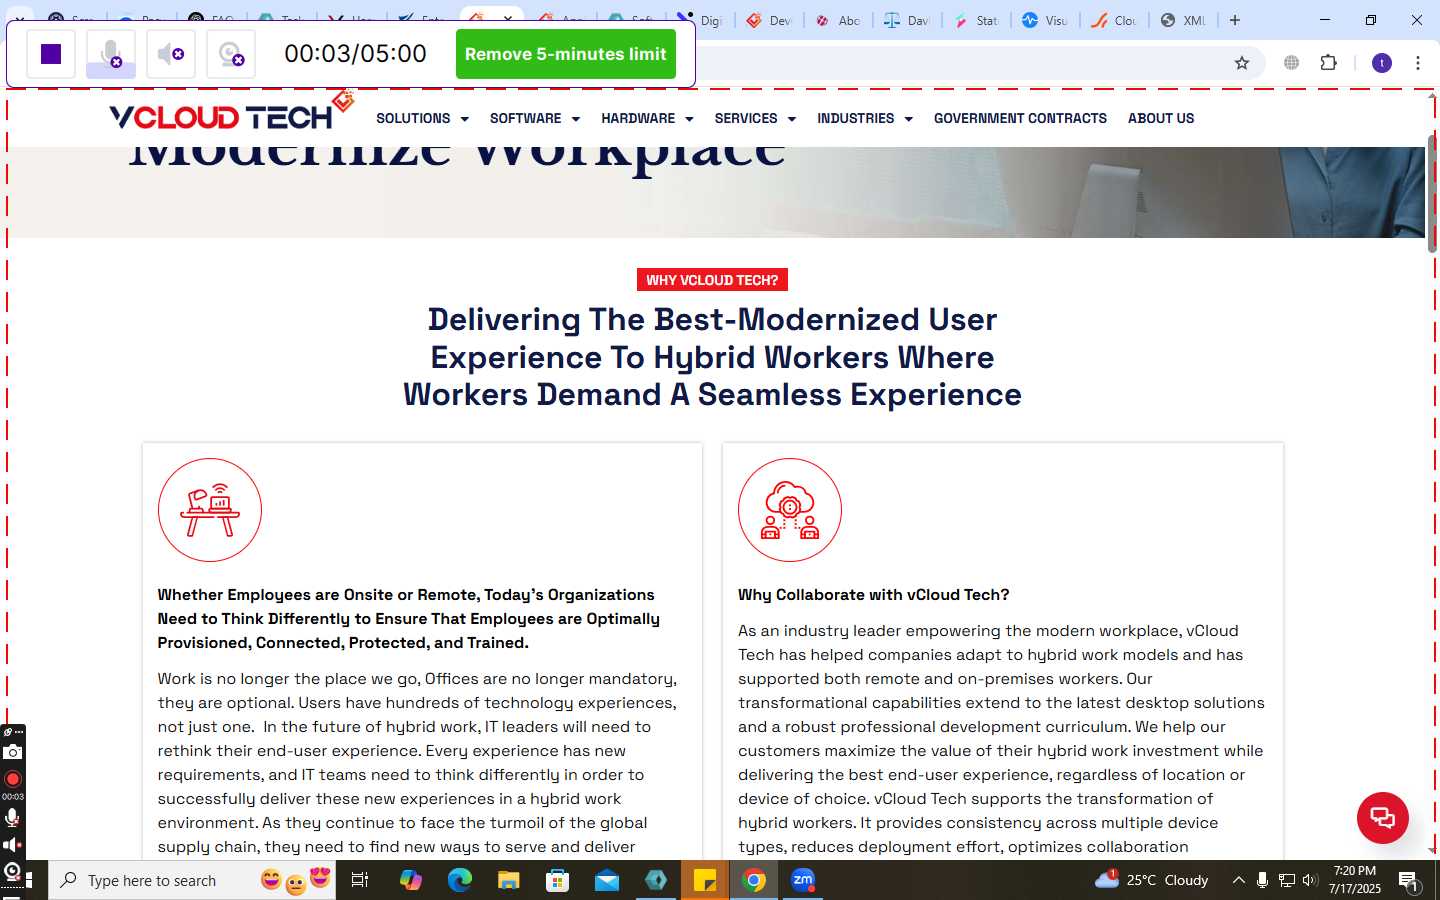The height and width of the screenshot is (900, 1440).
Task: Click the page vertical scrollbar thumb
Action: [1432, 192]
